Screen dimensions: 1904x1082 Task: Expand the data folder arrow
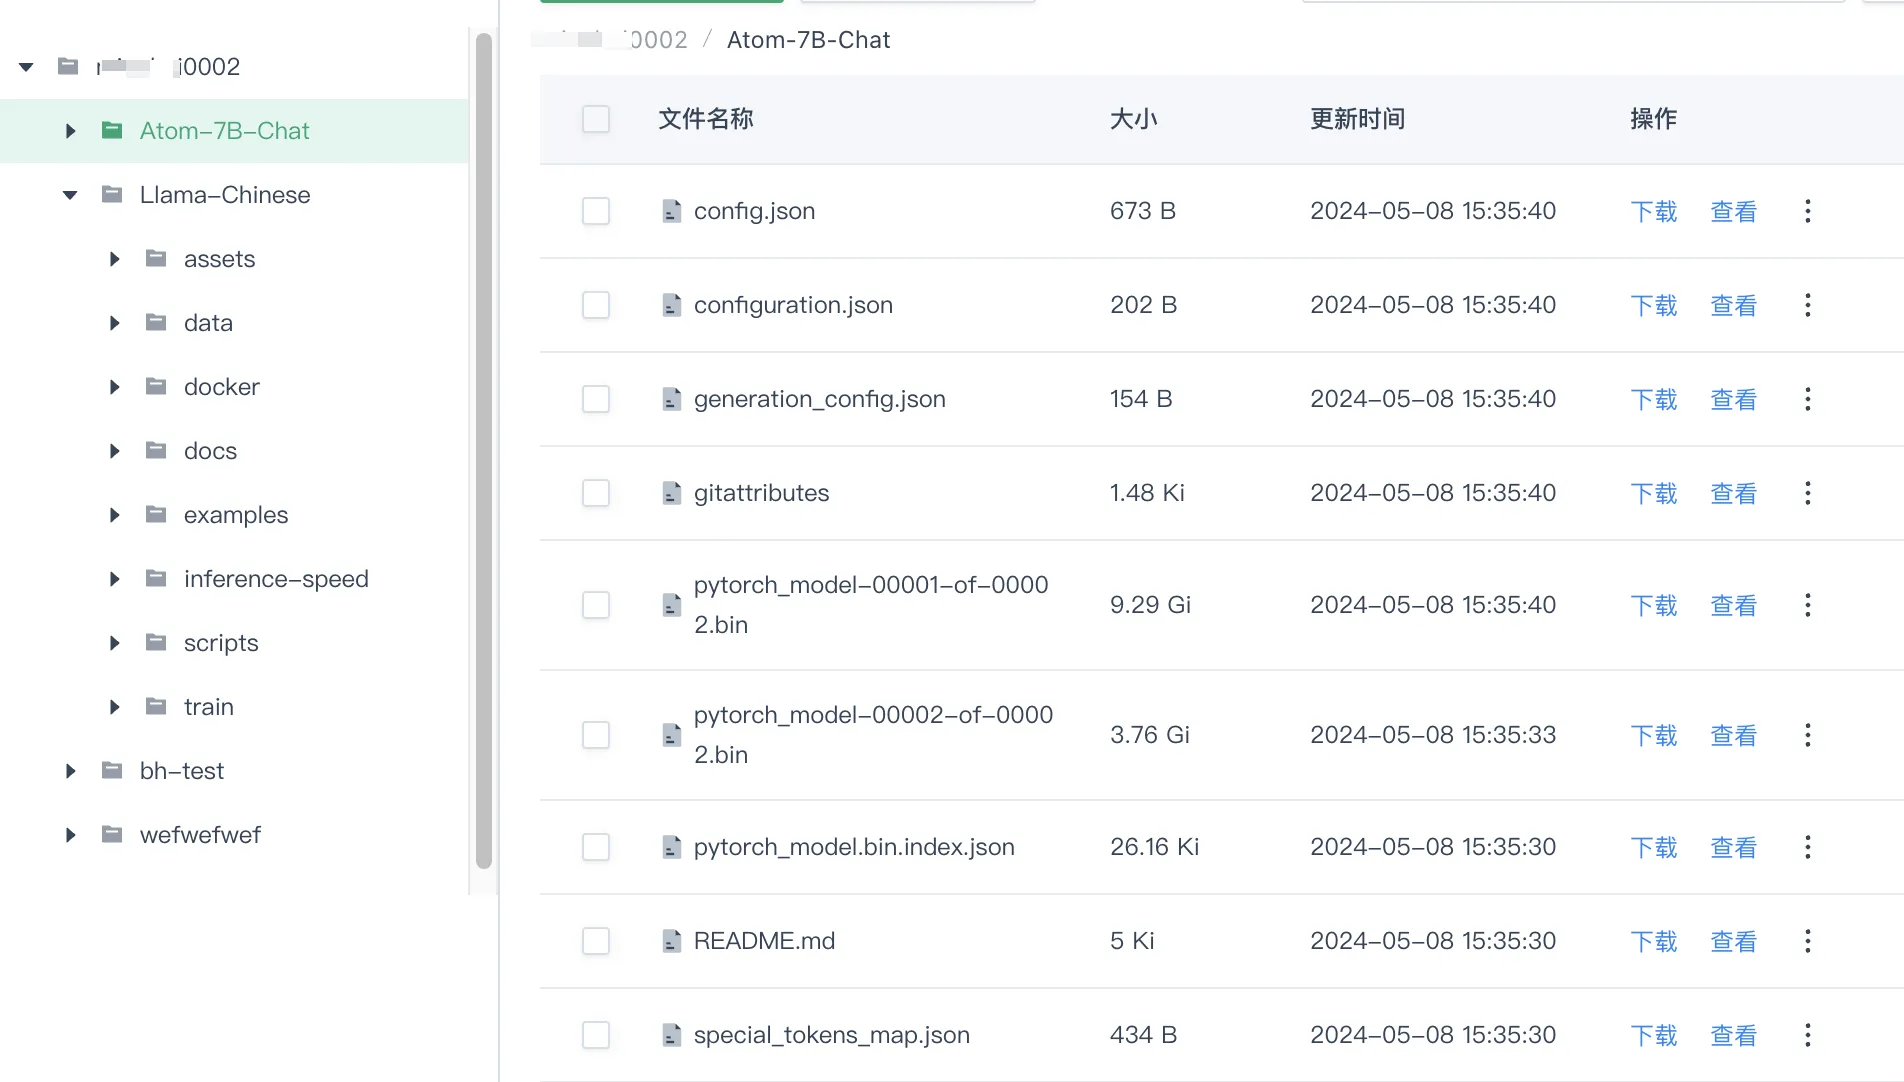[x=114, y=323]
